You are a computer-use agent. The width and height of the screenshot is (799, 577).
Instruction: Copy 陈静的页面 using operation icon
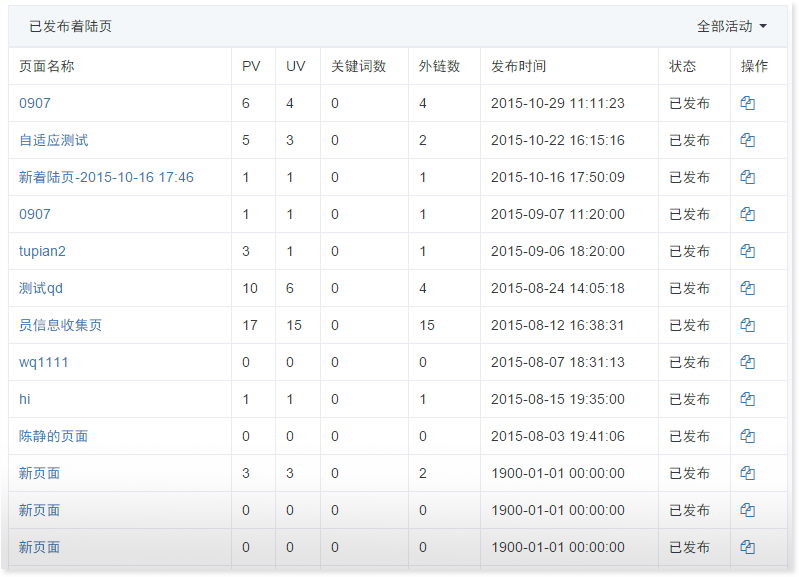[x=747, y=436]
